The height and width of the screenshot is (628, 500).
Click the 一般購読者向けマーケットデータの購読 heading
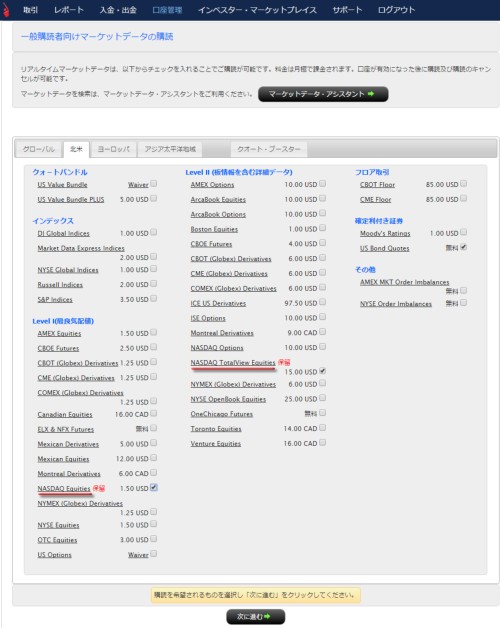97,36
